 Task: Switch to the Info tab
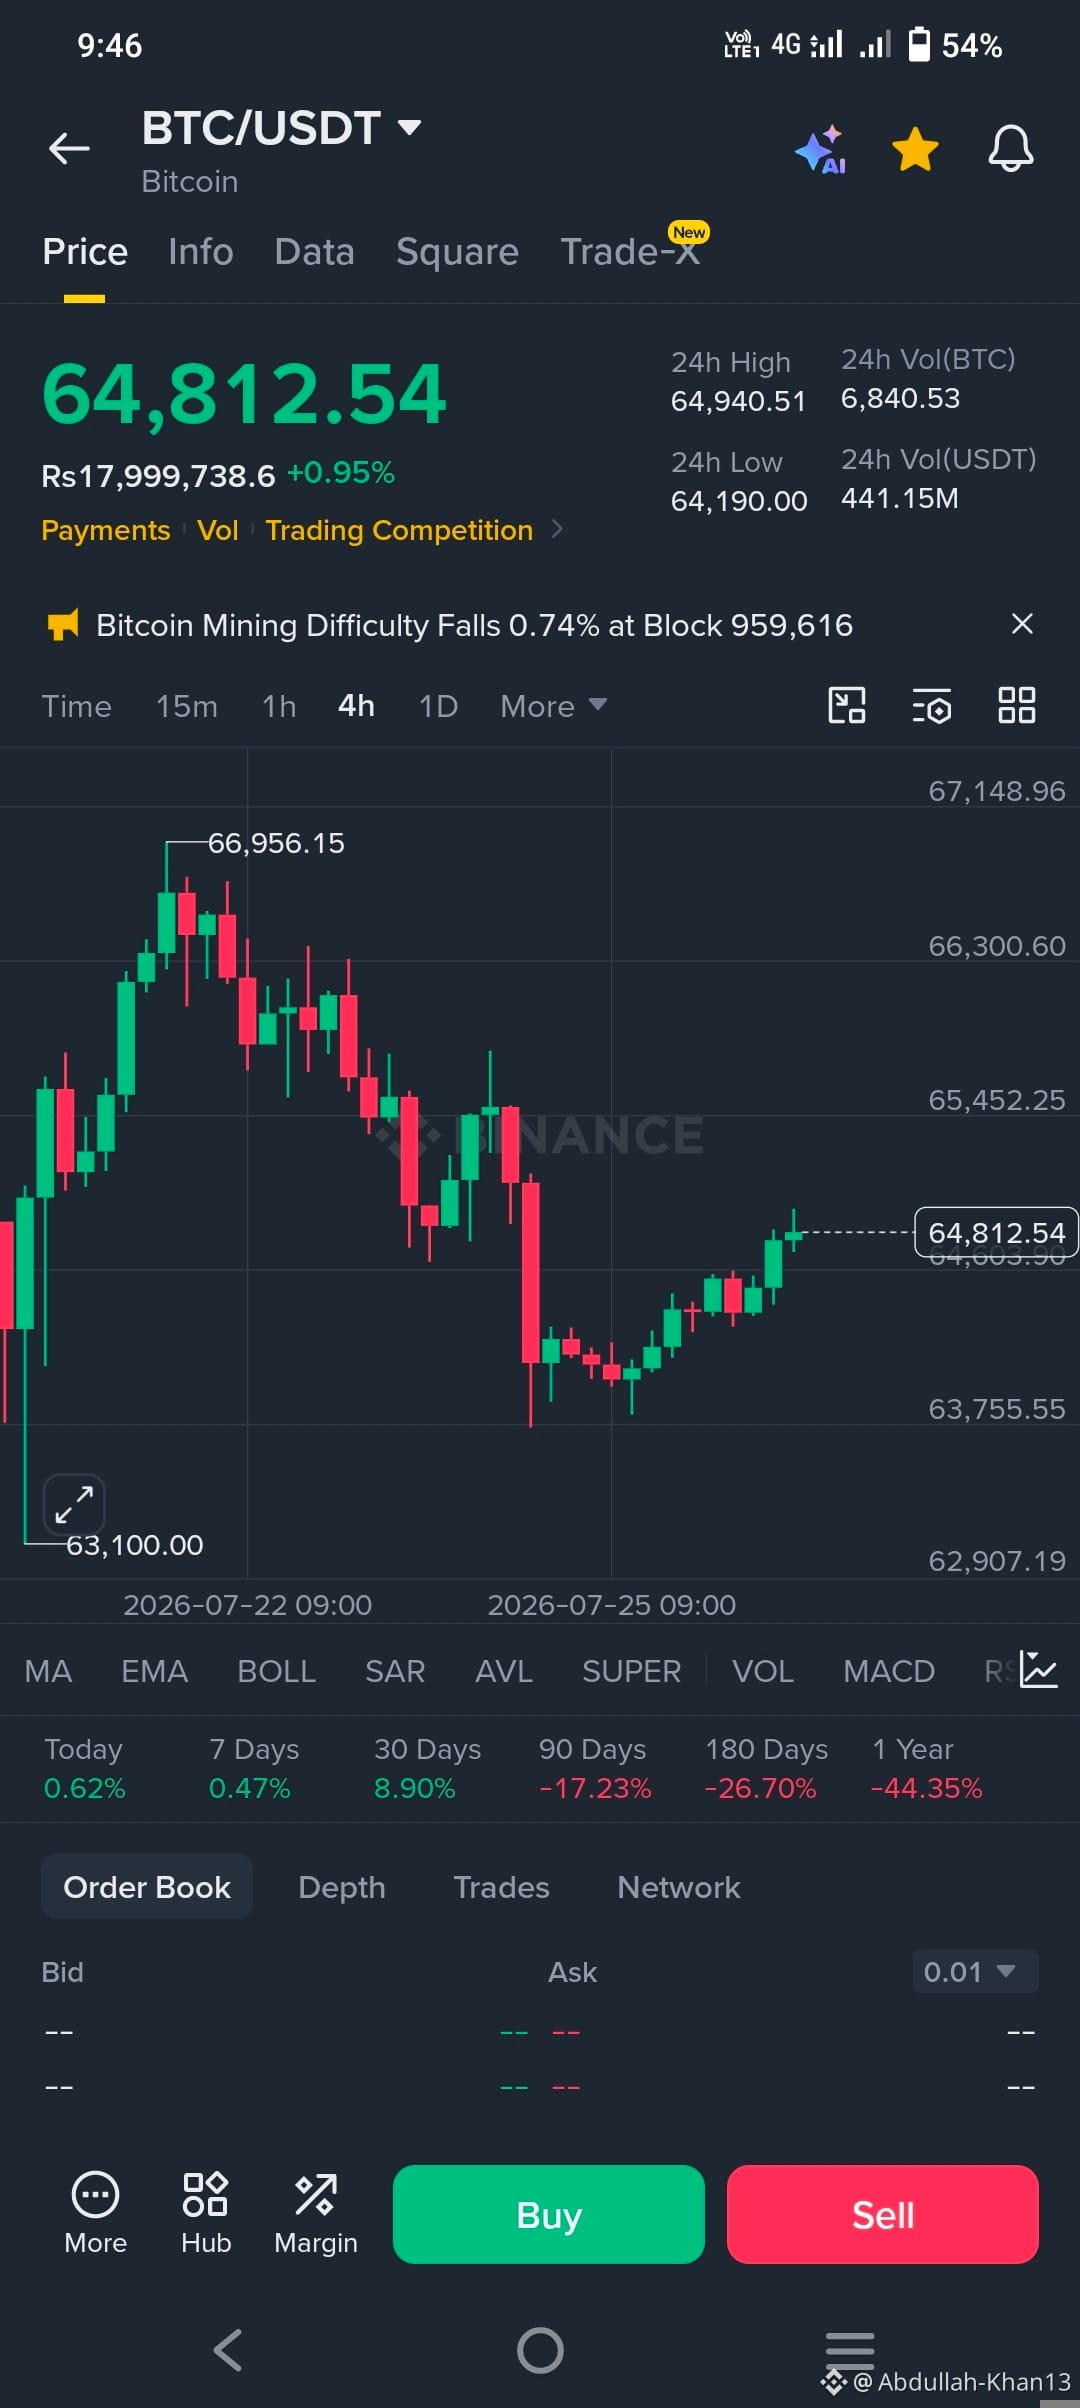pos(201,252)
